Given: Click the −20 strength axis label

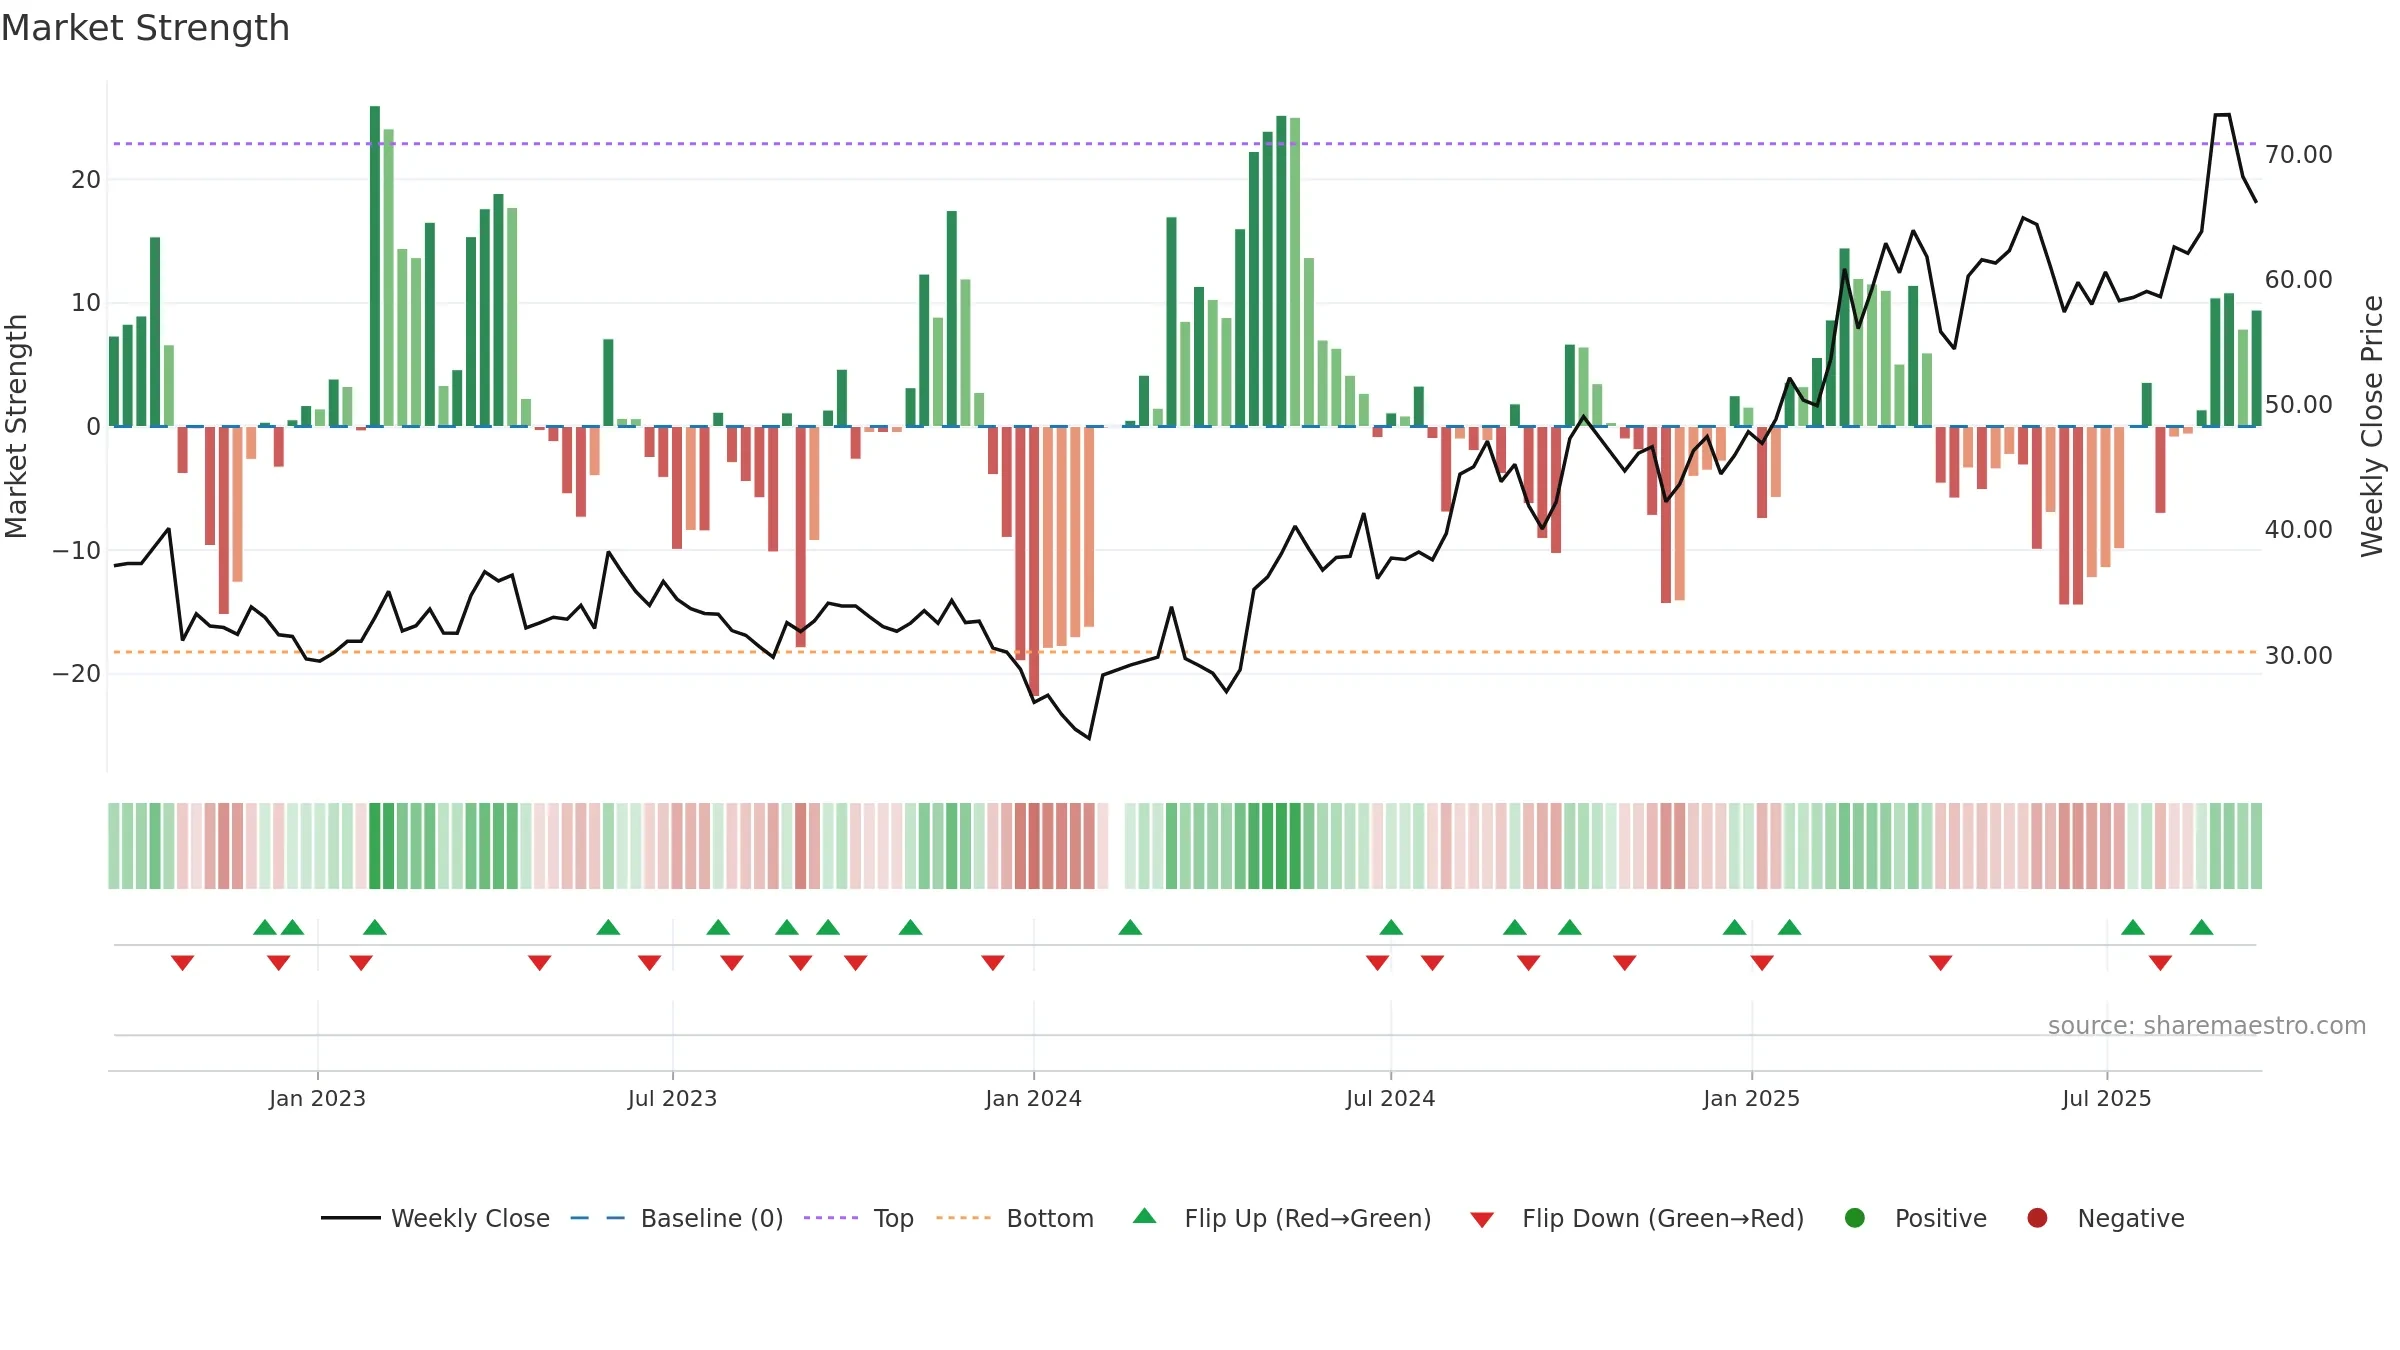Looking at the screenshot, I should click(x=77, y=673).
